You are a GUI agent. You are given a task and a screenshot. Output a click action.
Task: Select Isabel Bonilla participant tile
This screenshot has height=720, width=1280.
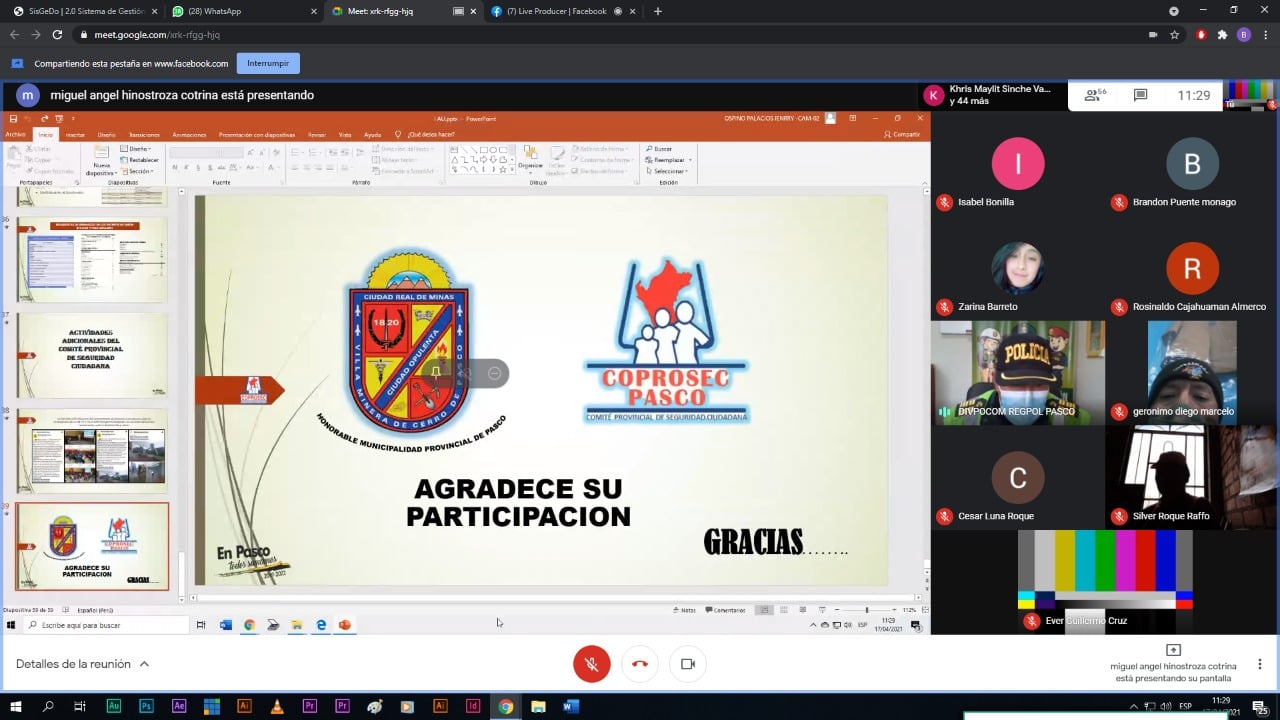[1018, 164]
